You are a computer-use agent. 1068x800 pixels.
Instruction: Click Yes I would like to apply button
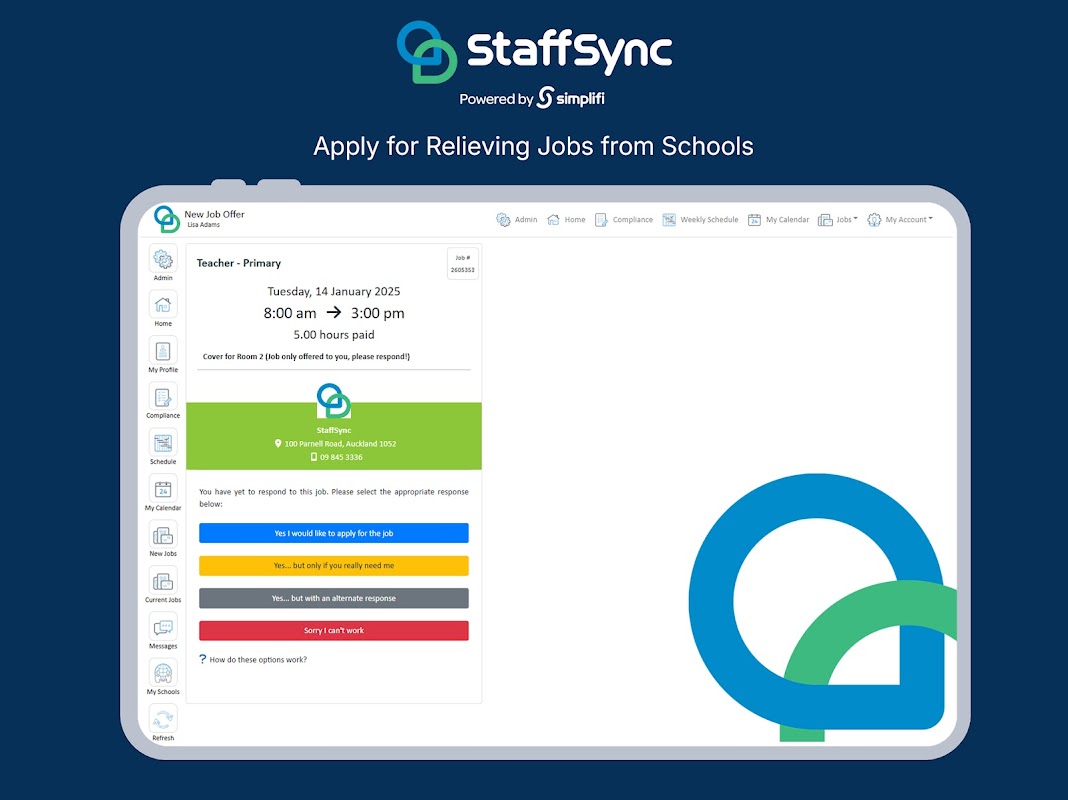point(334,533)
